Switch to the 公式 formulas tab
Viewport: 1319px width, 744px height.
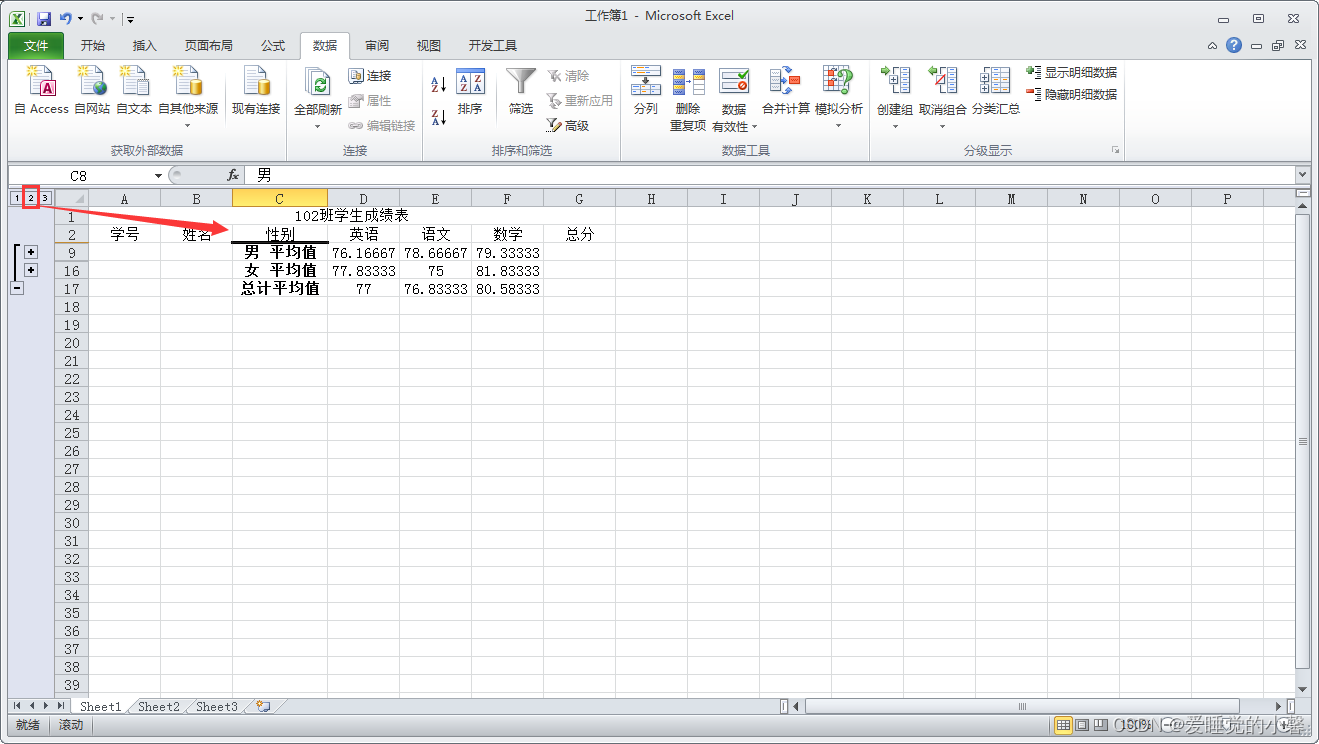click(x=273, y=46)
